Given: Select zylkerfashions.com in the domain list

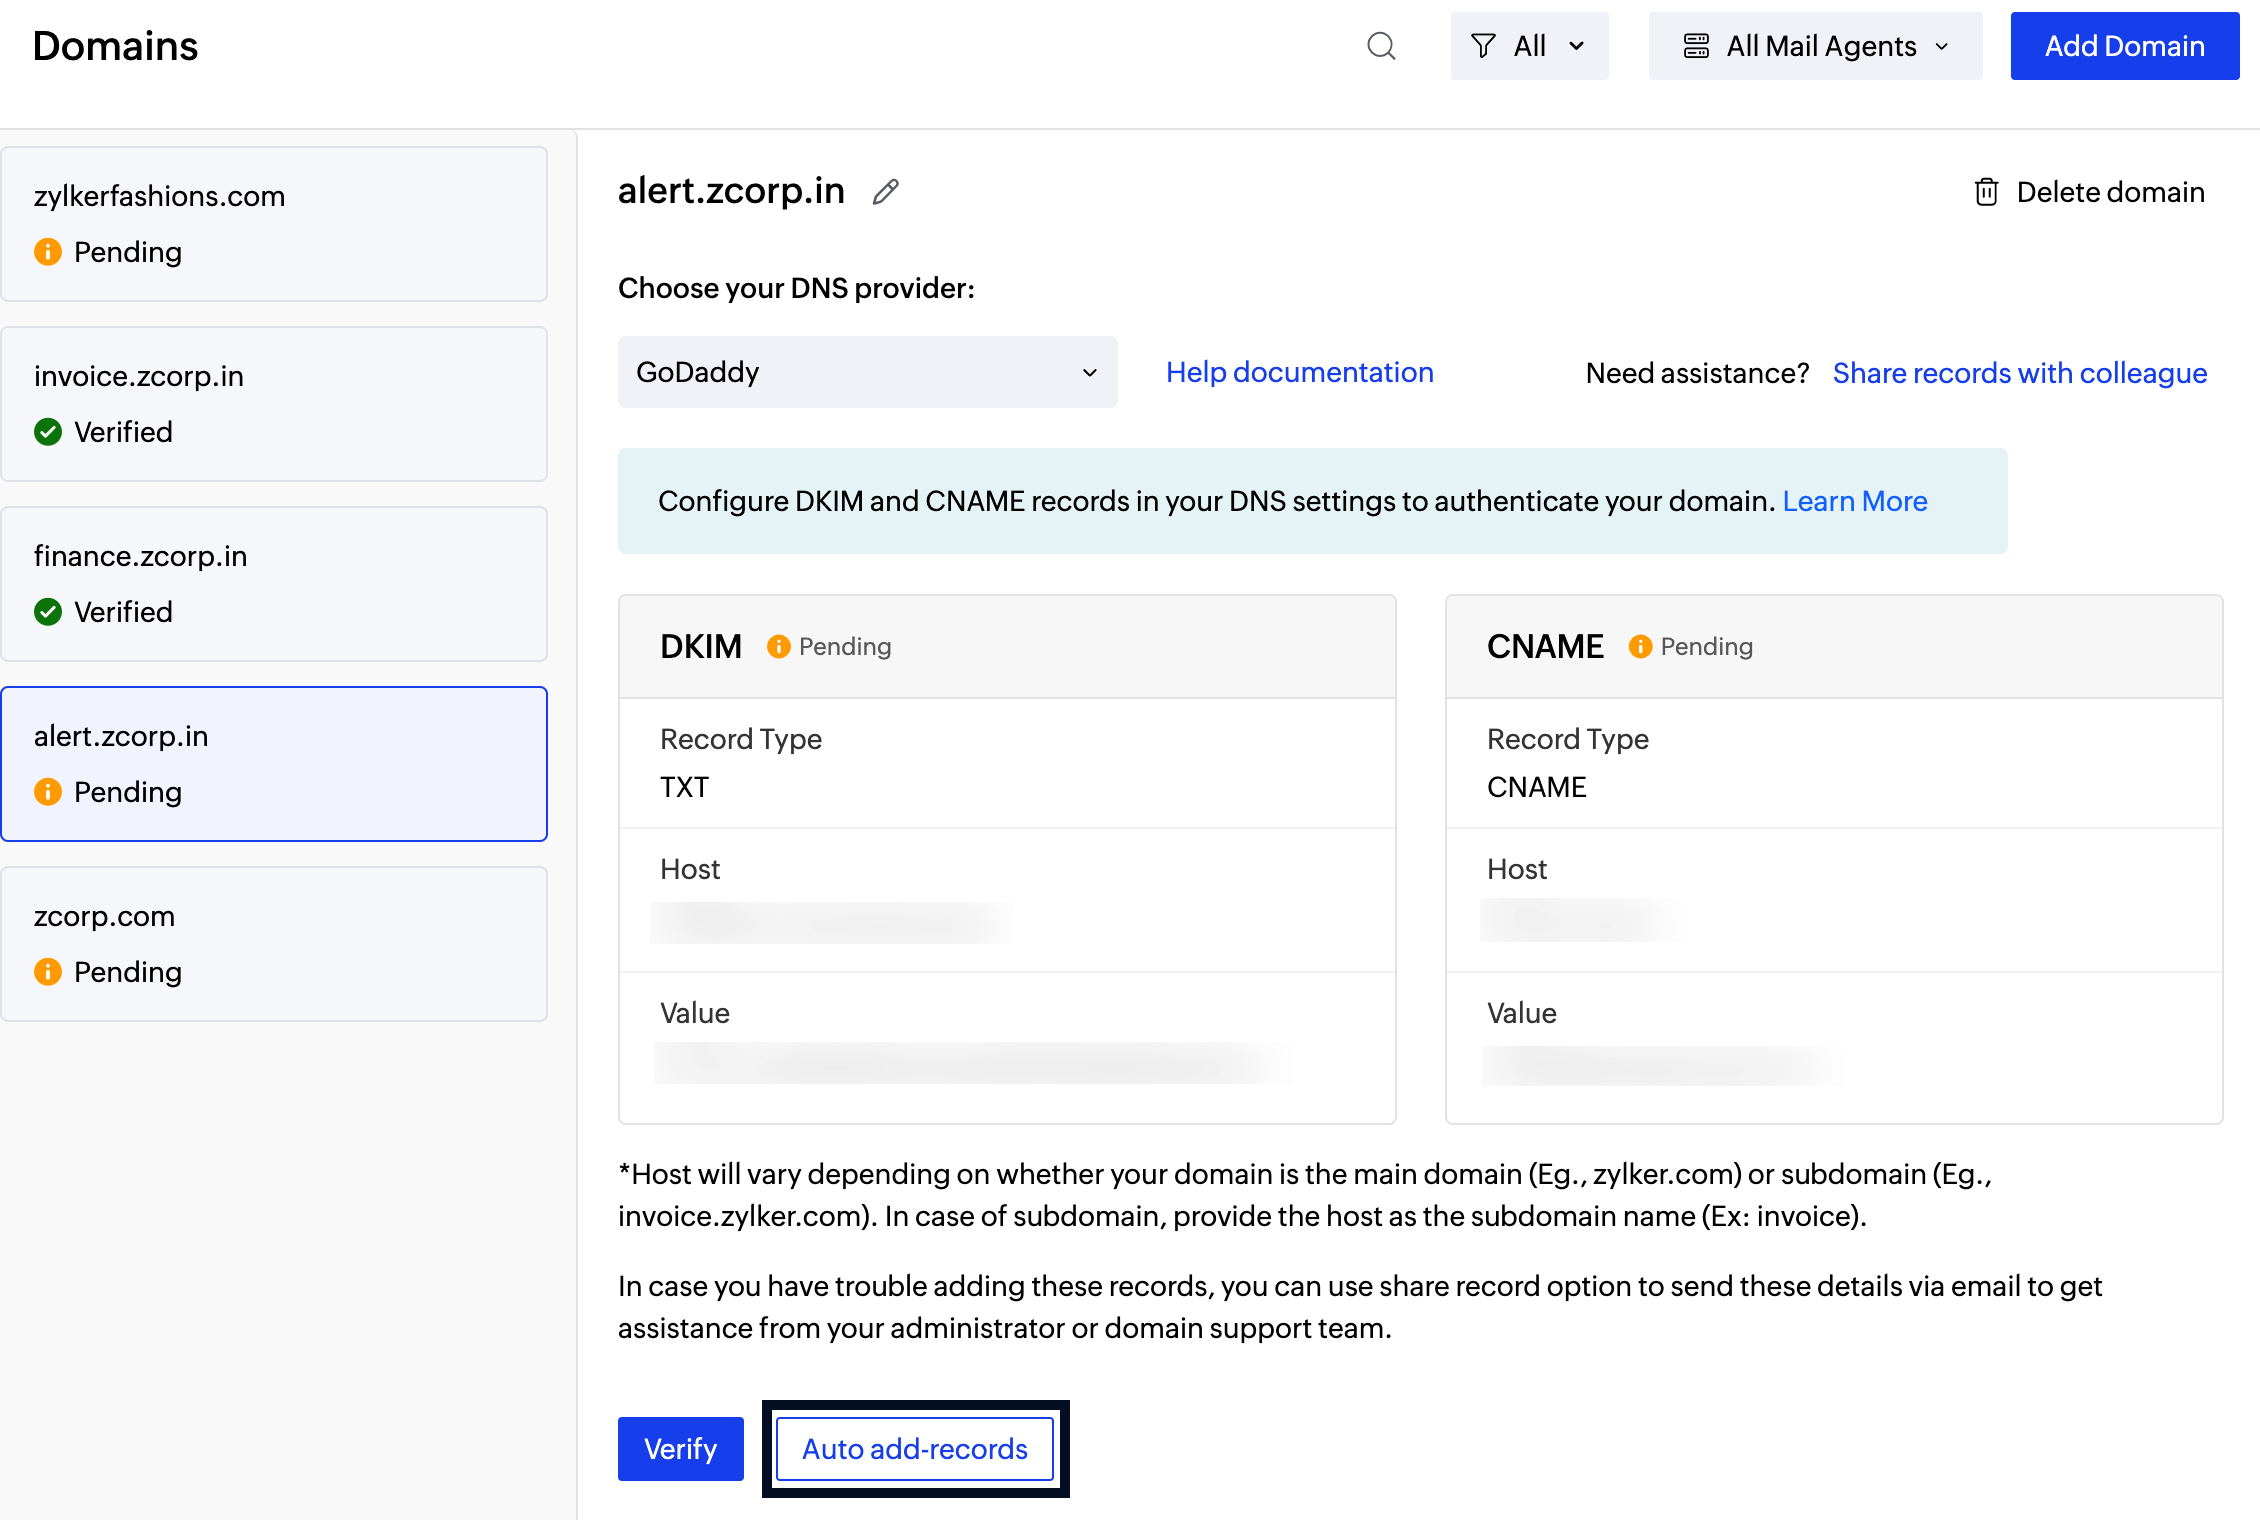Looking at the screenshot, I should [x=274, y=224].
